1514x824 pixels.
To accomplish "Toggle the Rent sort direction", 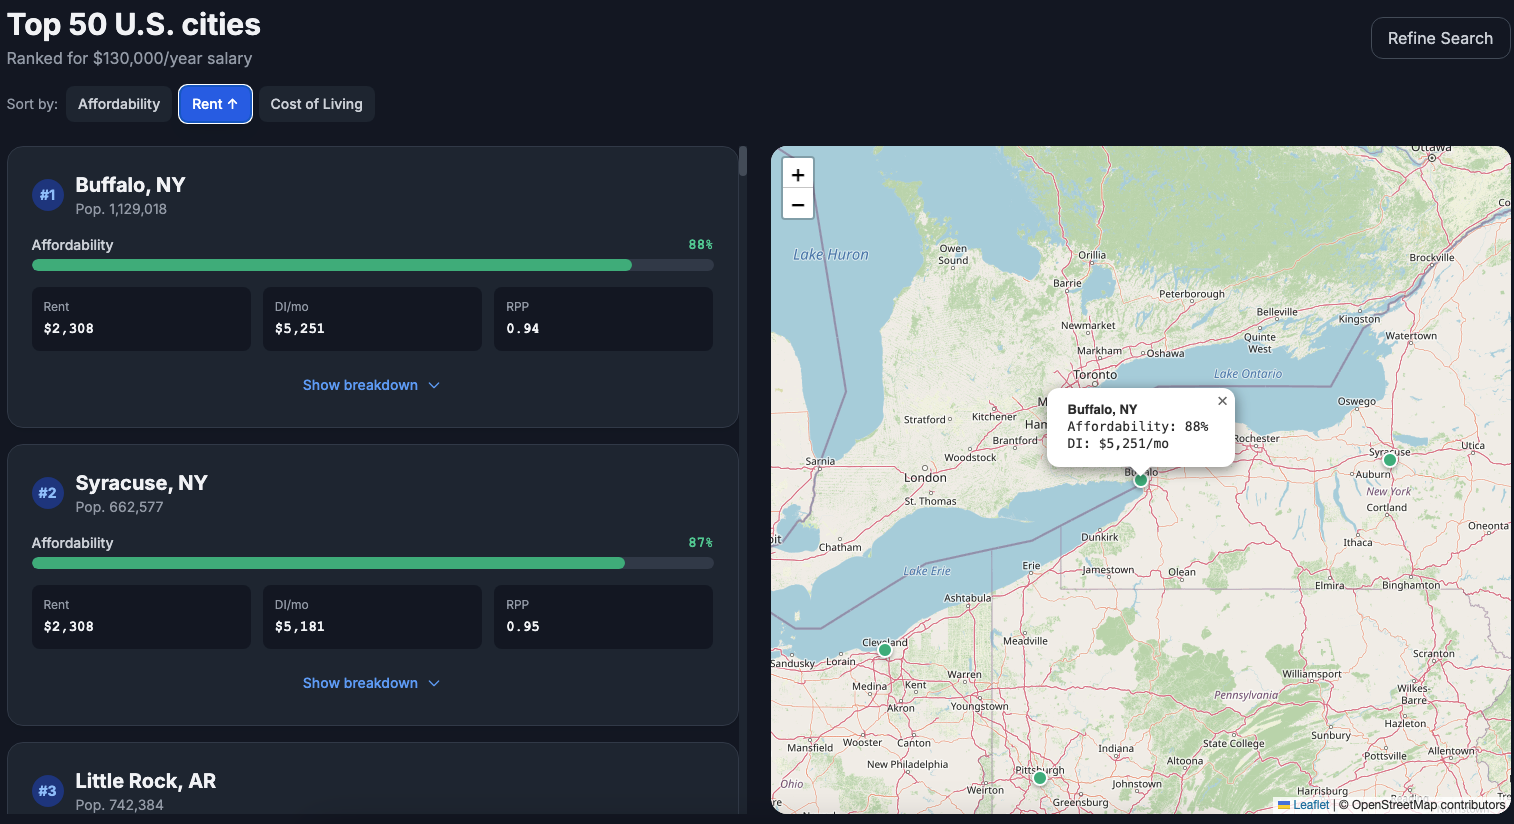I will point(215,104).
